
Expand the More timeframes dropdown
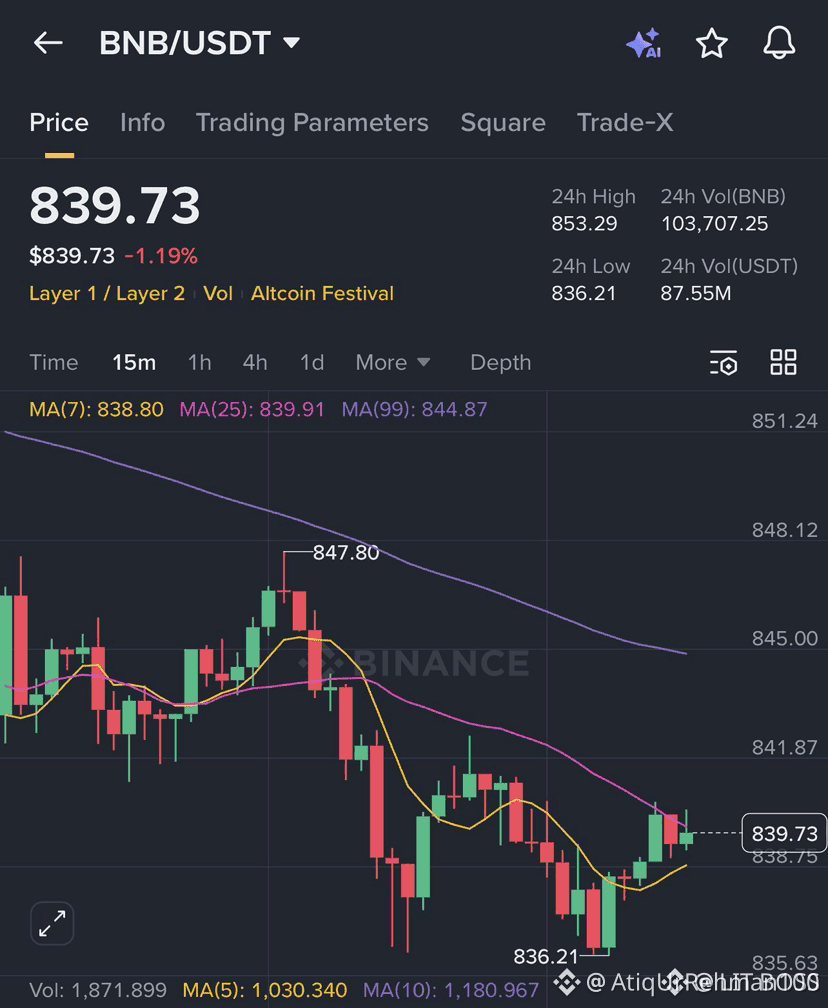[x=393, y=363]
